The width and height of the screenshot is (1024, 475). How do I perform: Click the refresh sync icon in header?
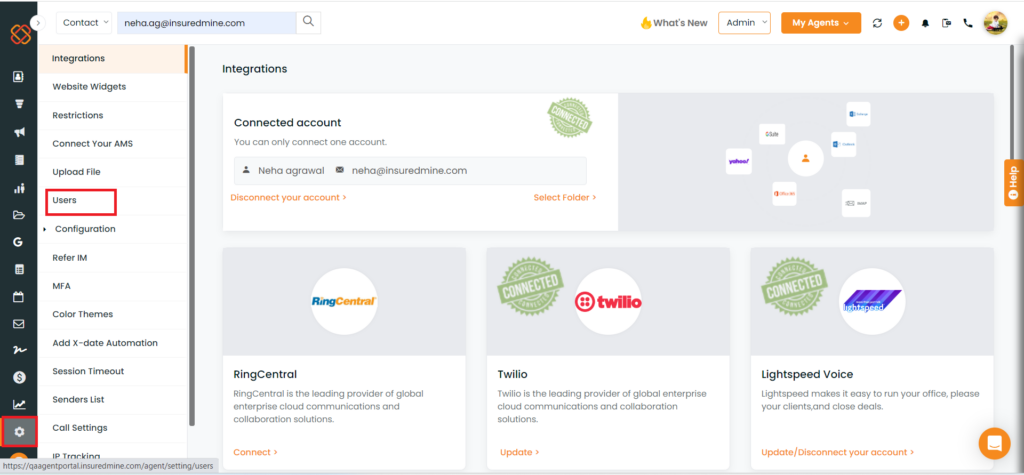point(877,23)
